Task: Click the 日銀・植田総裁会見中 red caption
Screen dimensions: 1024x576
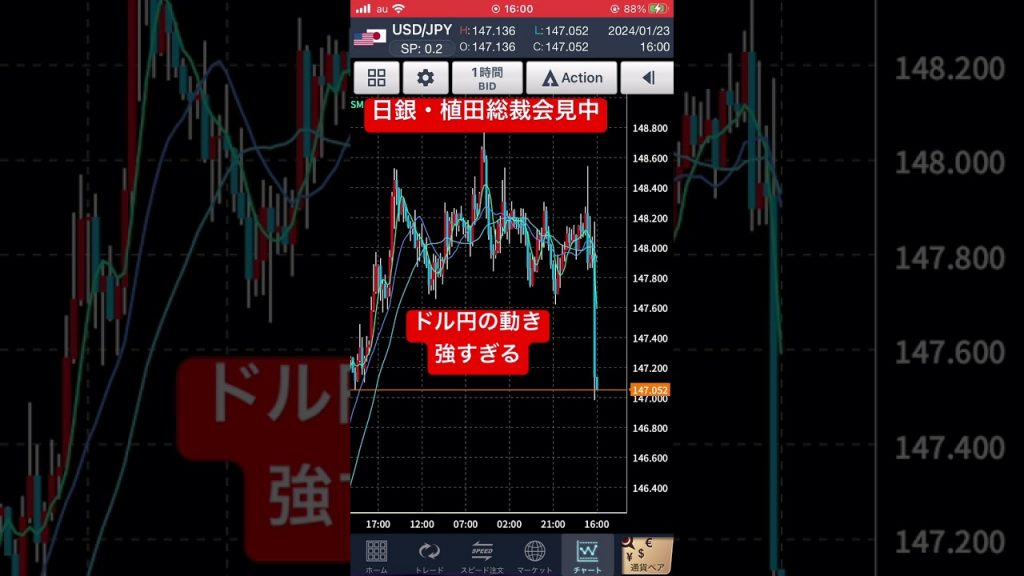Action: (x=484, y=112)
